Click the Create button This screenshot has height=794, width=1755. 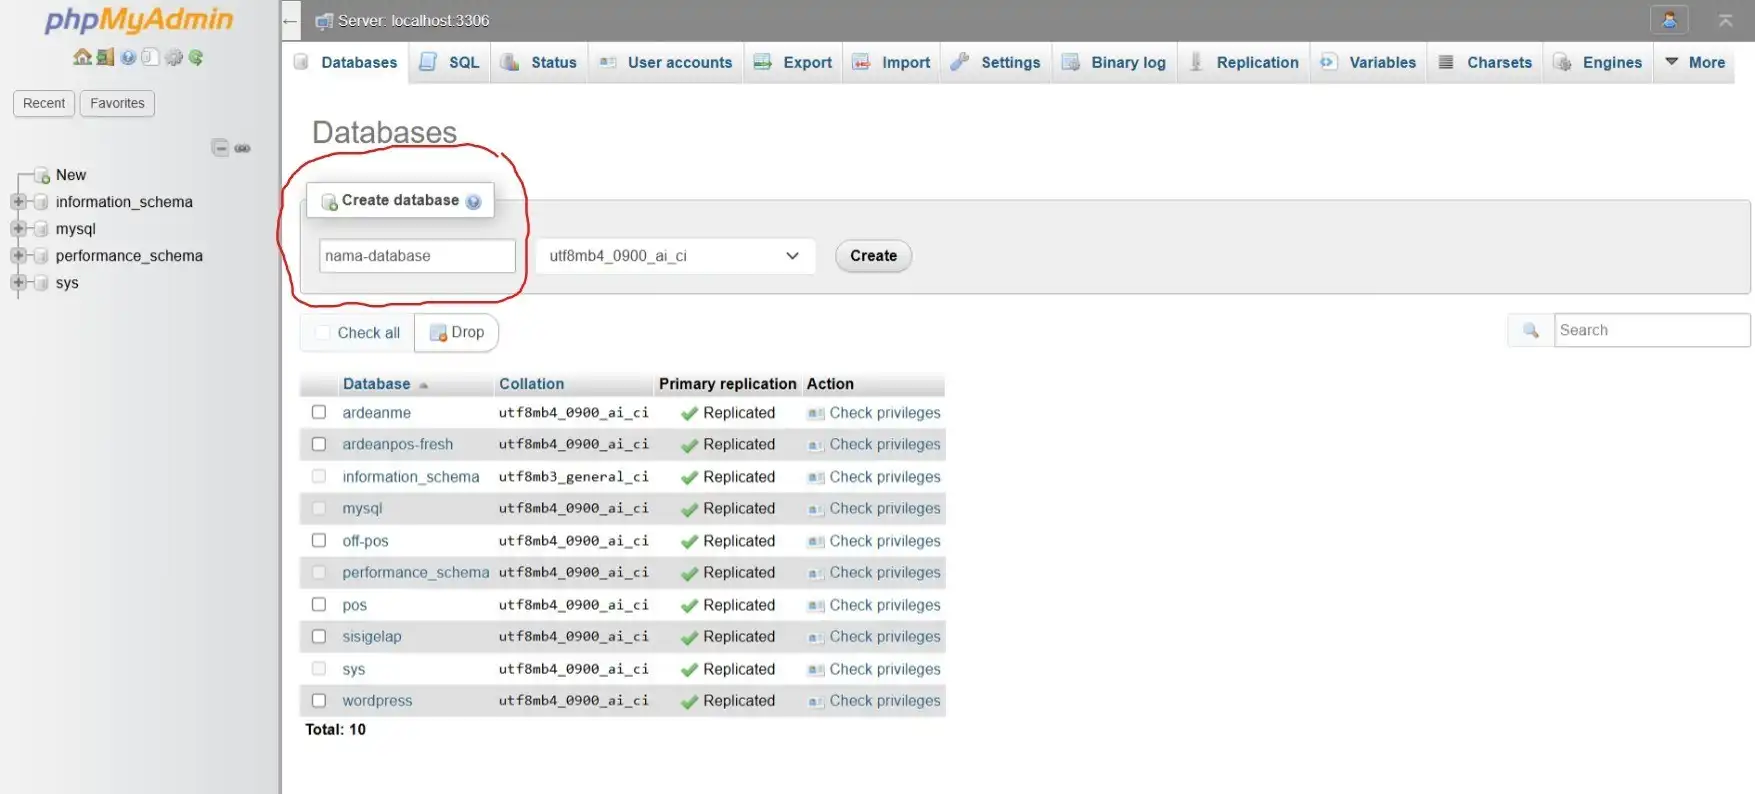[873, 256]
